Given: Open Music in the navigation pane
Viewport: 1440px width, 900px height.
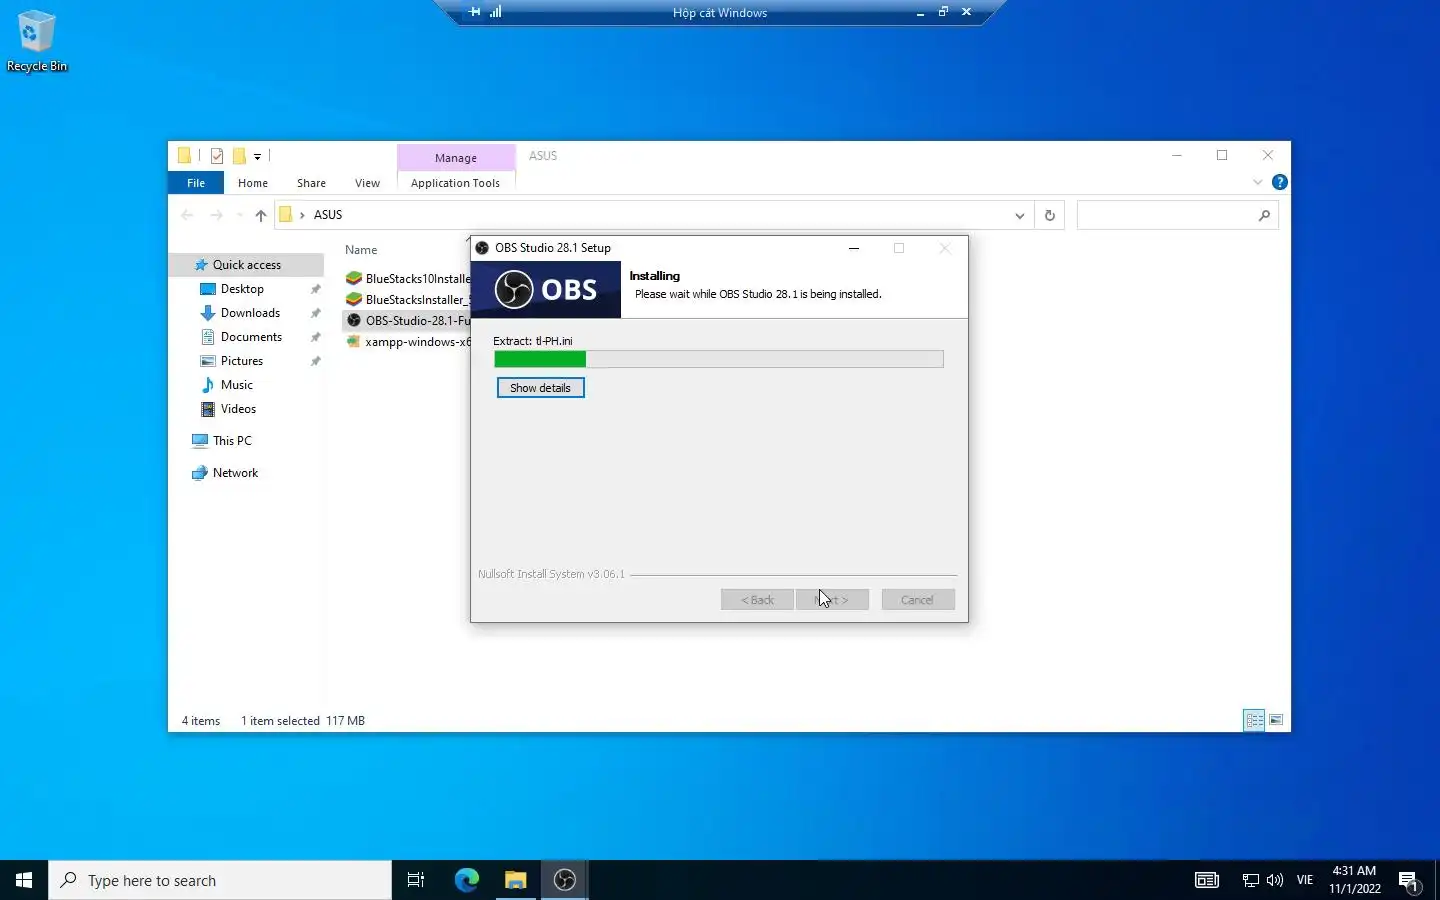Looking at the screenshot, I should pyautogui.click(x=237, y=385).
